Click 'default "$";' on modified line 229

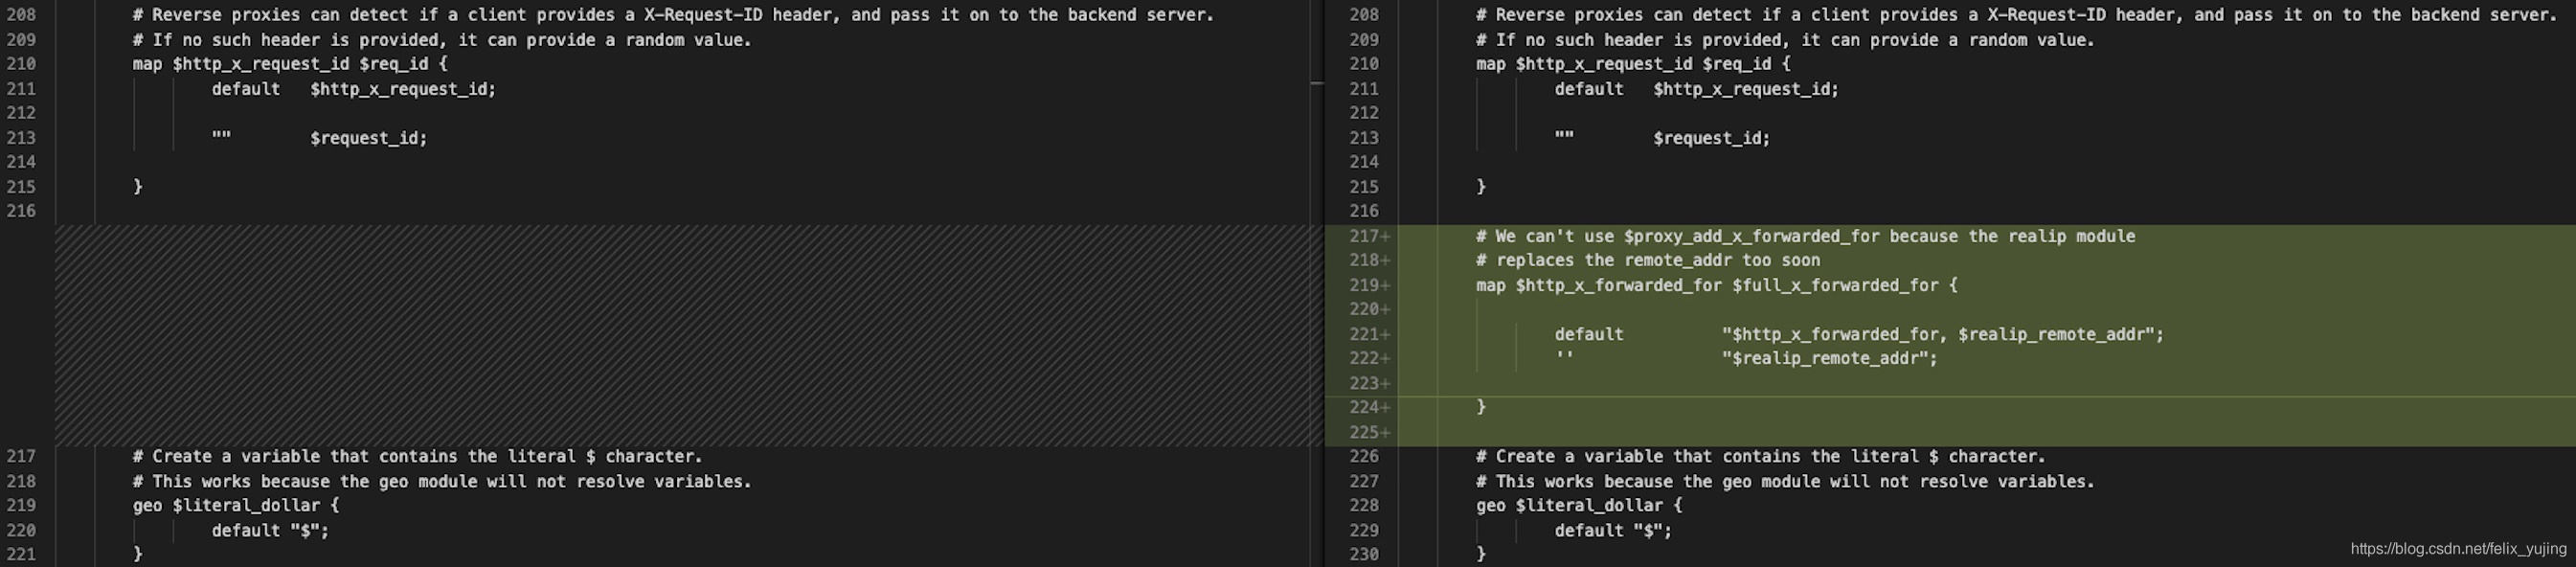[1613, 530]
